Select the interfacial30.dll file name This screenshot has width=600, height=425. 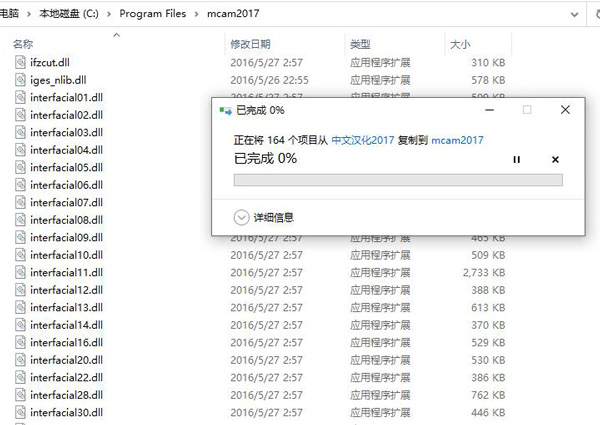tap(66, 412)
